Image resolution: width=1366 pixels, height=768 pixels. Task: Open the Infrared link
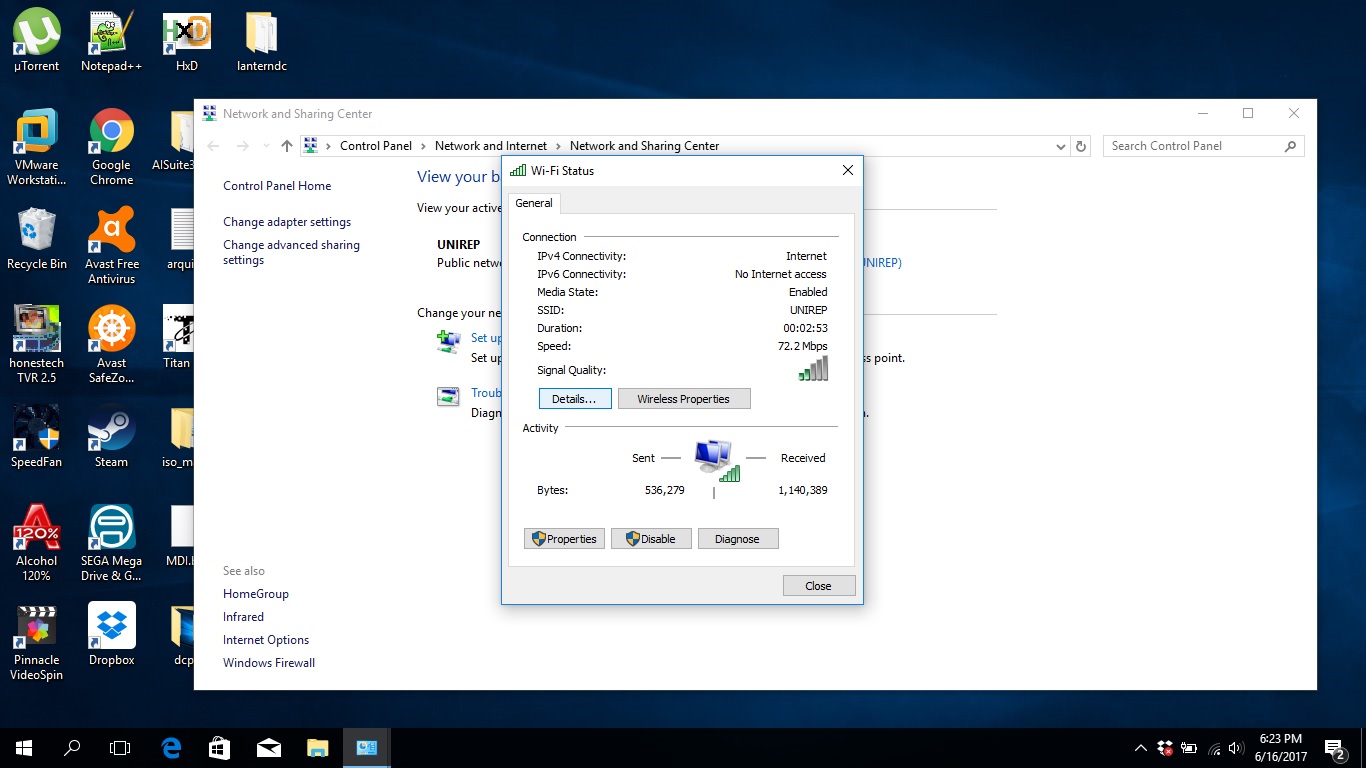[x=243, y=617]
